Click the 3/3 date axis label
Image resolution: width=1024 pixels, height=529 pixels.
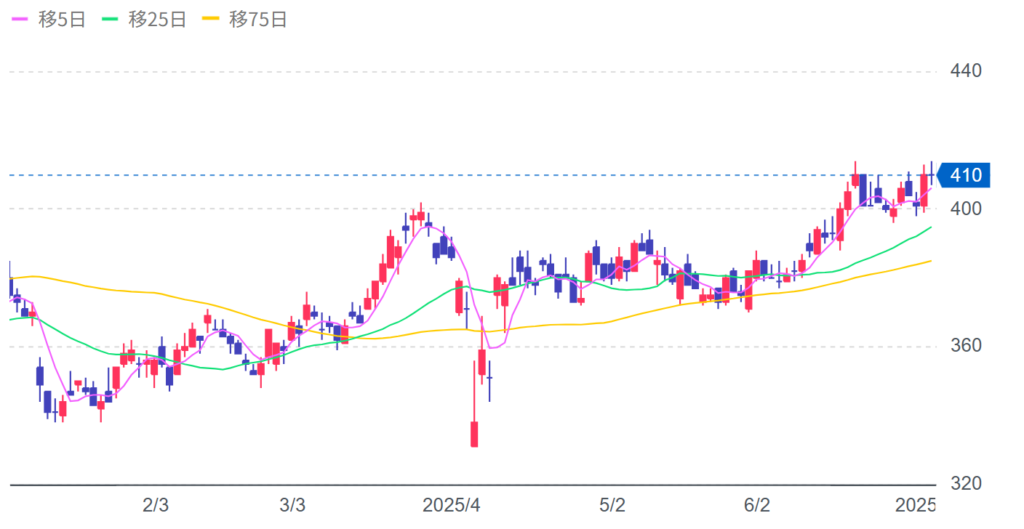[x=292, y=503]
